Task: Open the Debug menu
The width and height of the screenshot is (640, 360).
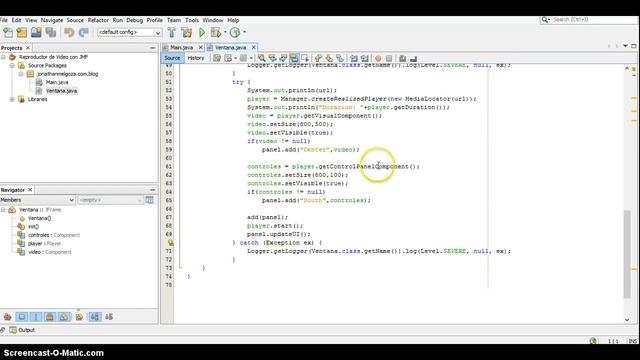Action: pyautogui.click(x=134, y=20)
